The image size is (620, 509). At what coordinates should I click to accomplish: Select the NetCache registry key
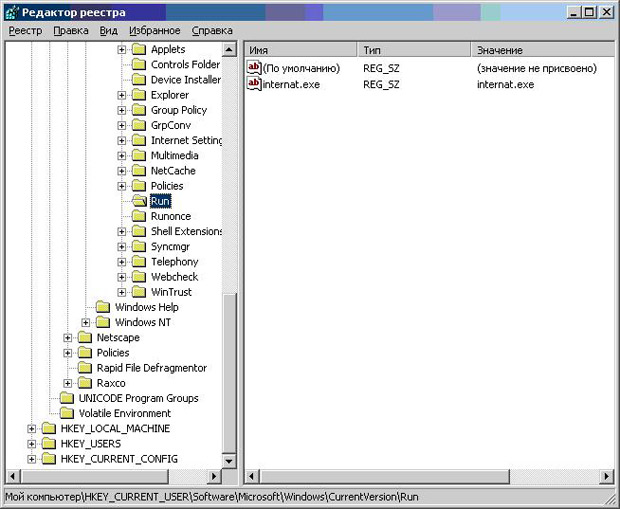pyautogui.click(x=173, y=171)
